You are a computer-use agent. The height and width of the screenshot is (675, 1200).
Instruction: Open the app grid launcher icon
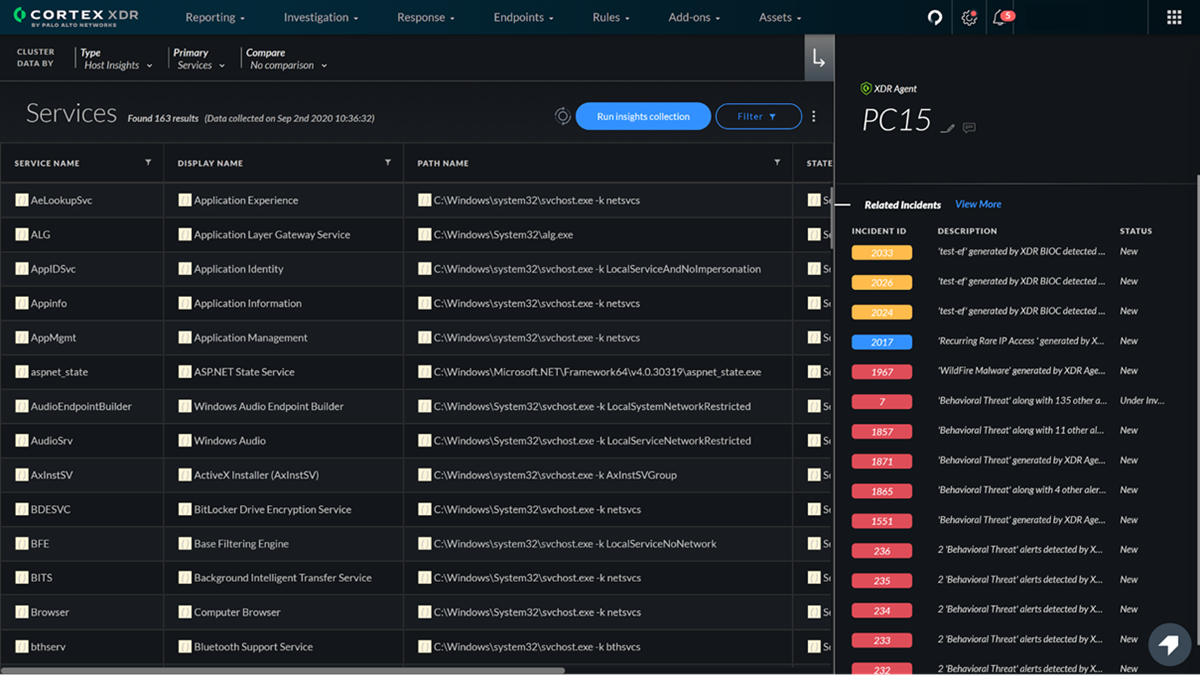pyautogui.click(x=1173, y=17)
